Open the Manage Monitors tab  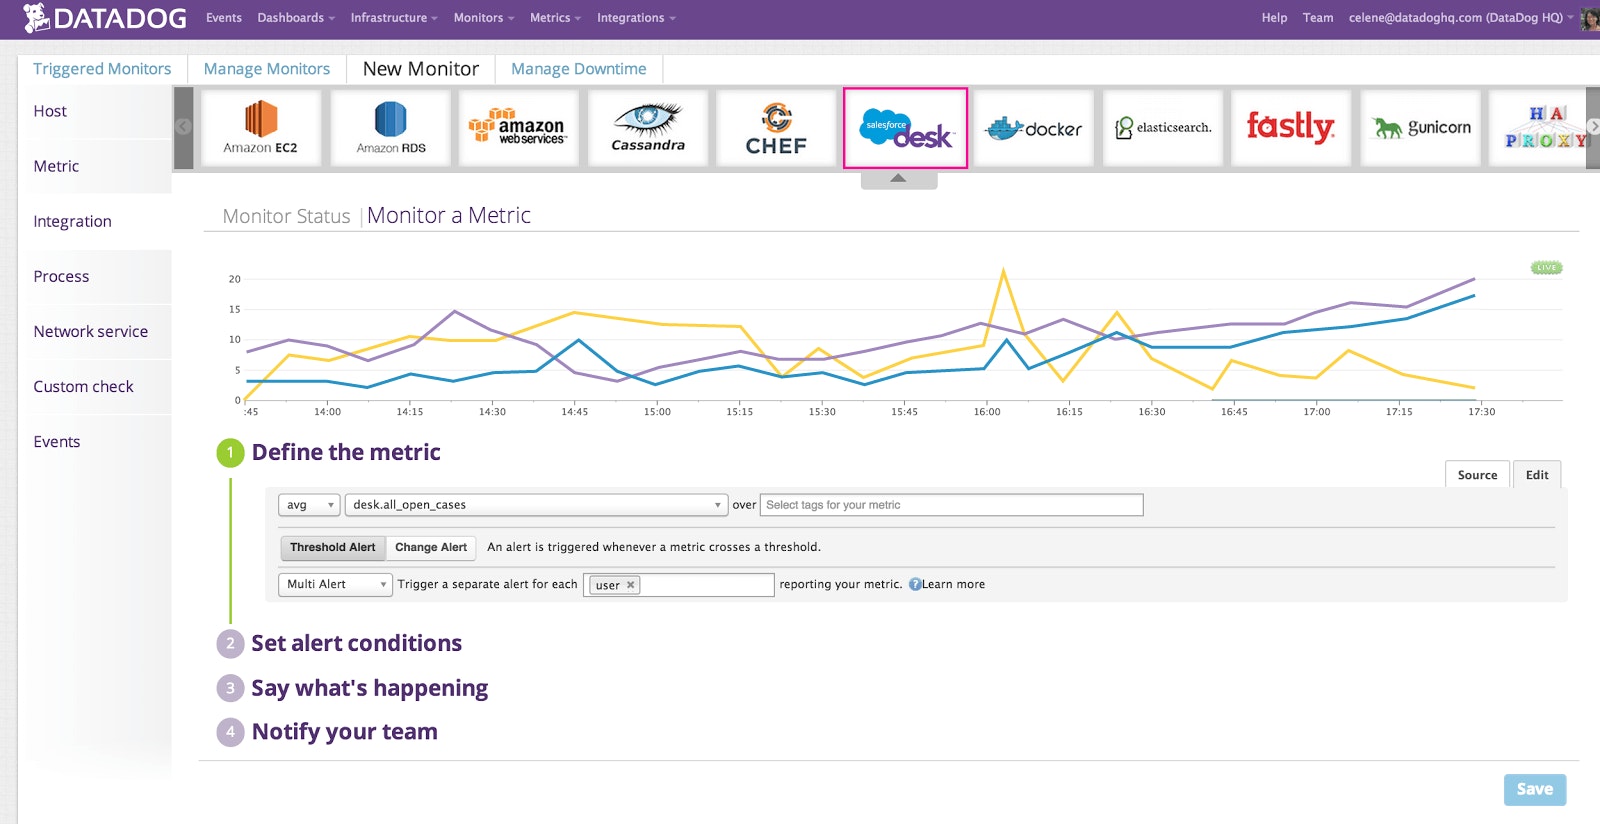pyautogui.click(x=266, y=69)
